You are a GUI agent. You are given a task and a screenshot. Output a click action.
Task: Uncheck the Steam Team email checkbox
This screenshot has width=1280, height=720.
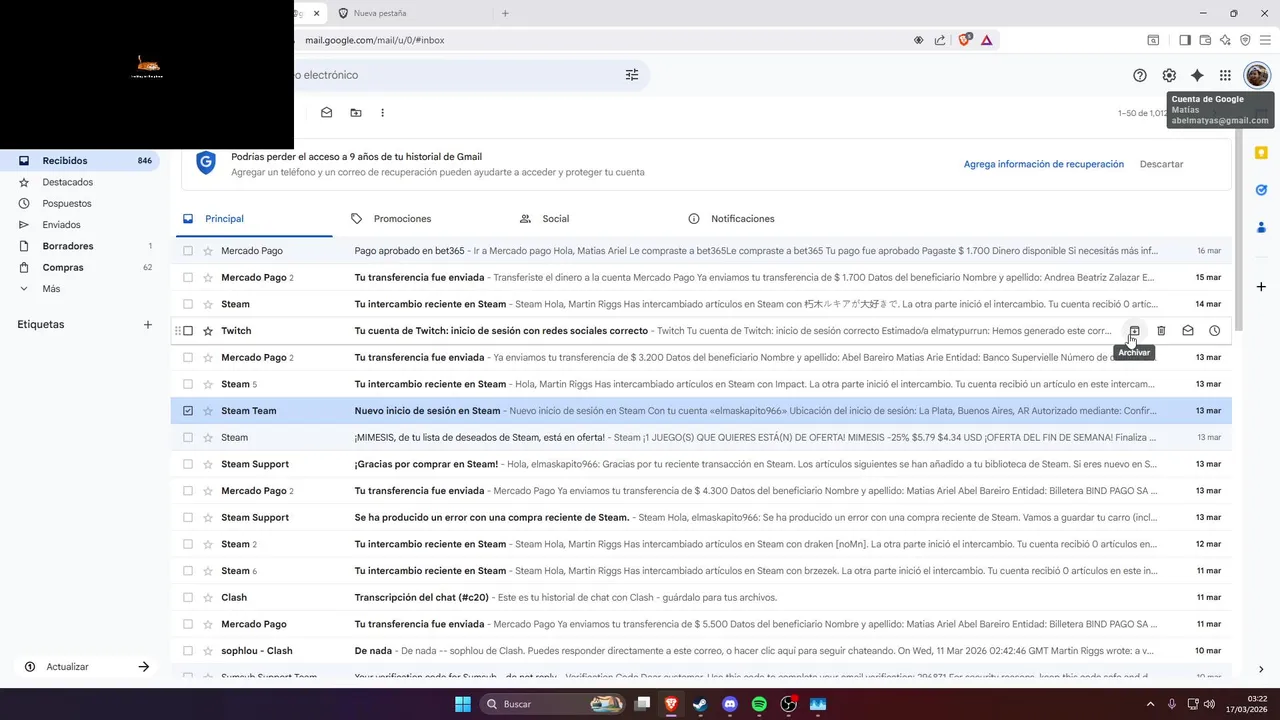pos(188,411)
